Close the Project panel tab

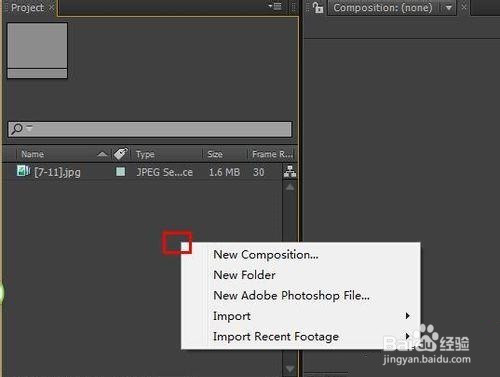(x=52, y=7)
